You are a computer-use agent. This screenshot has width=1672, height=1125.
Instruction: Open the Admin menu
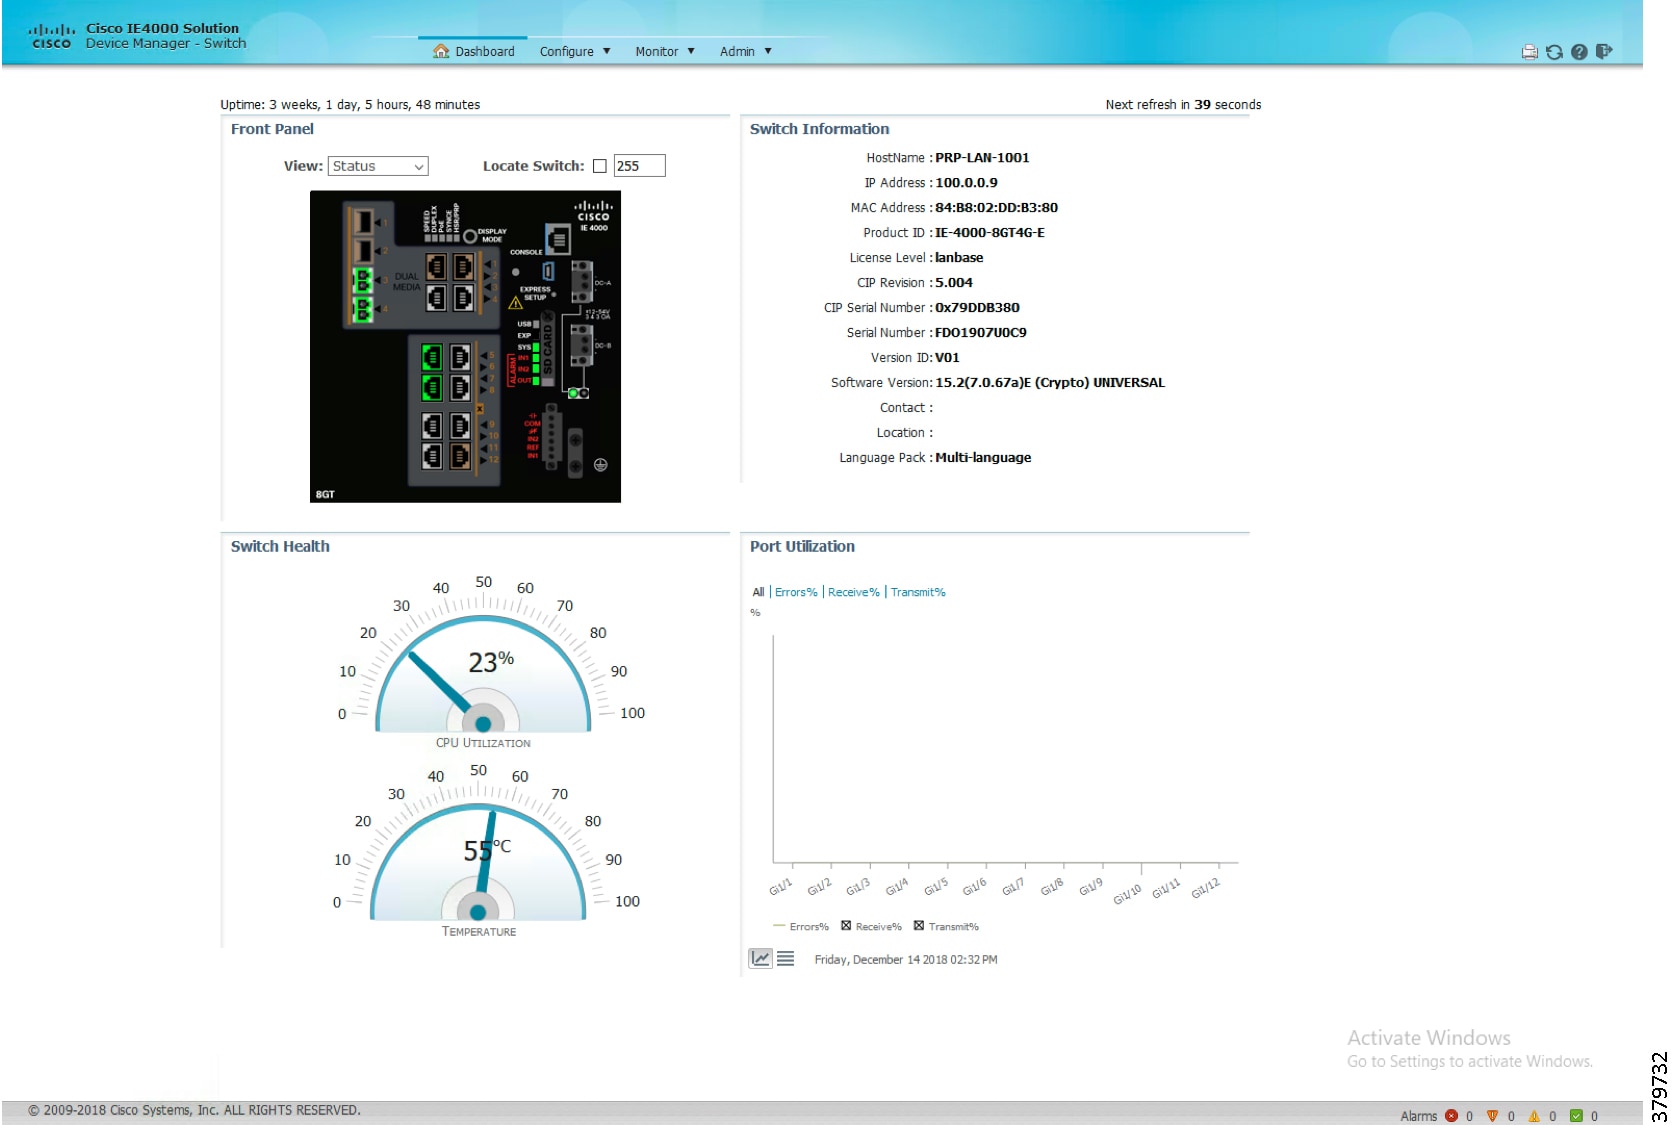tap(745, 51)
